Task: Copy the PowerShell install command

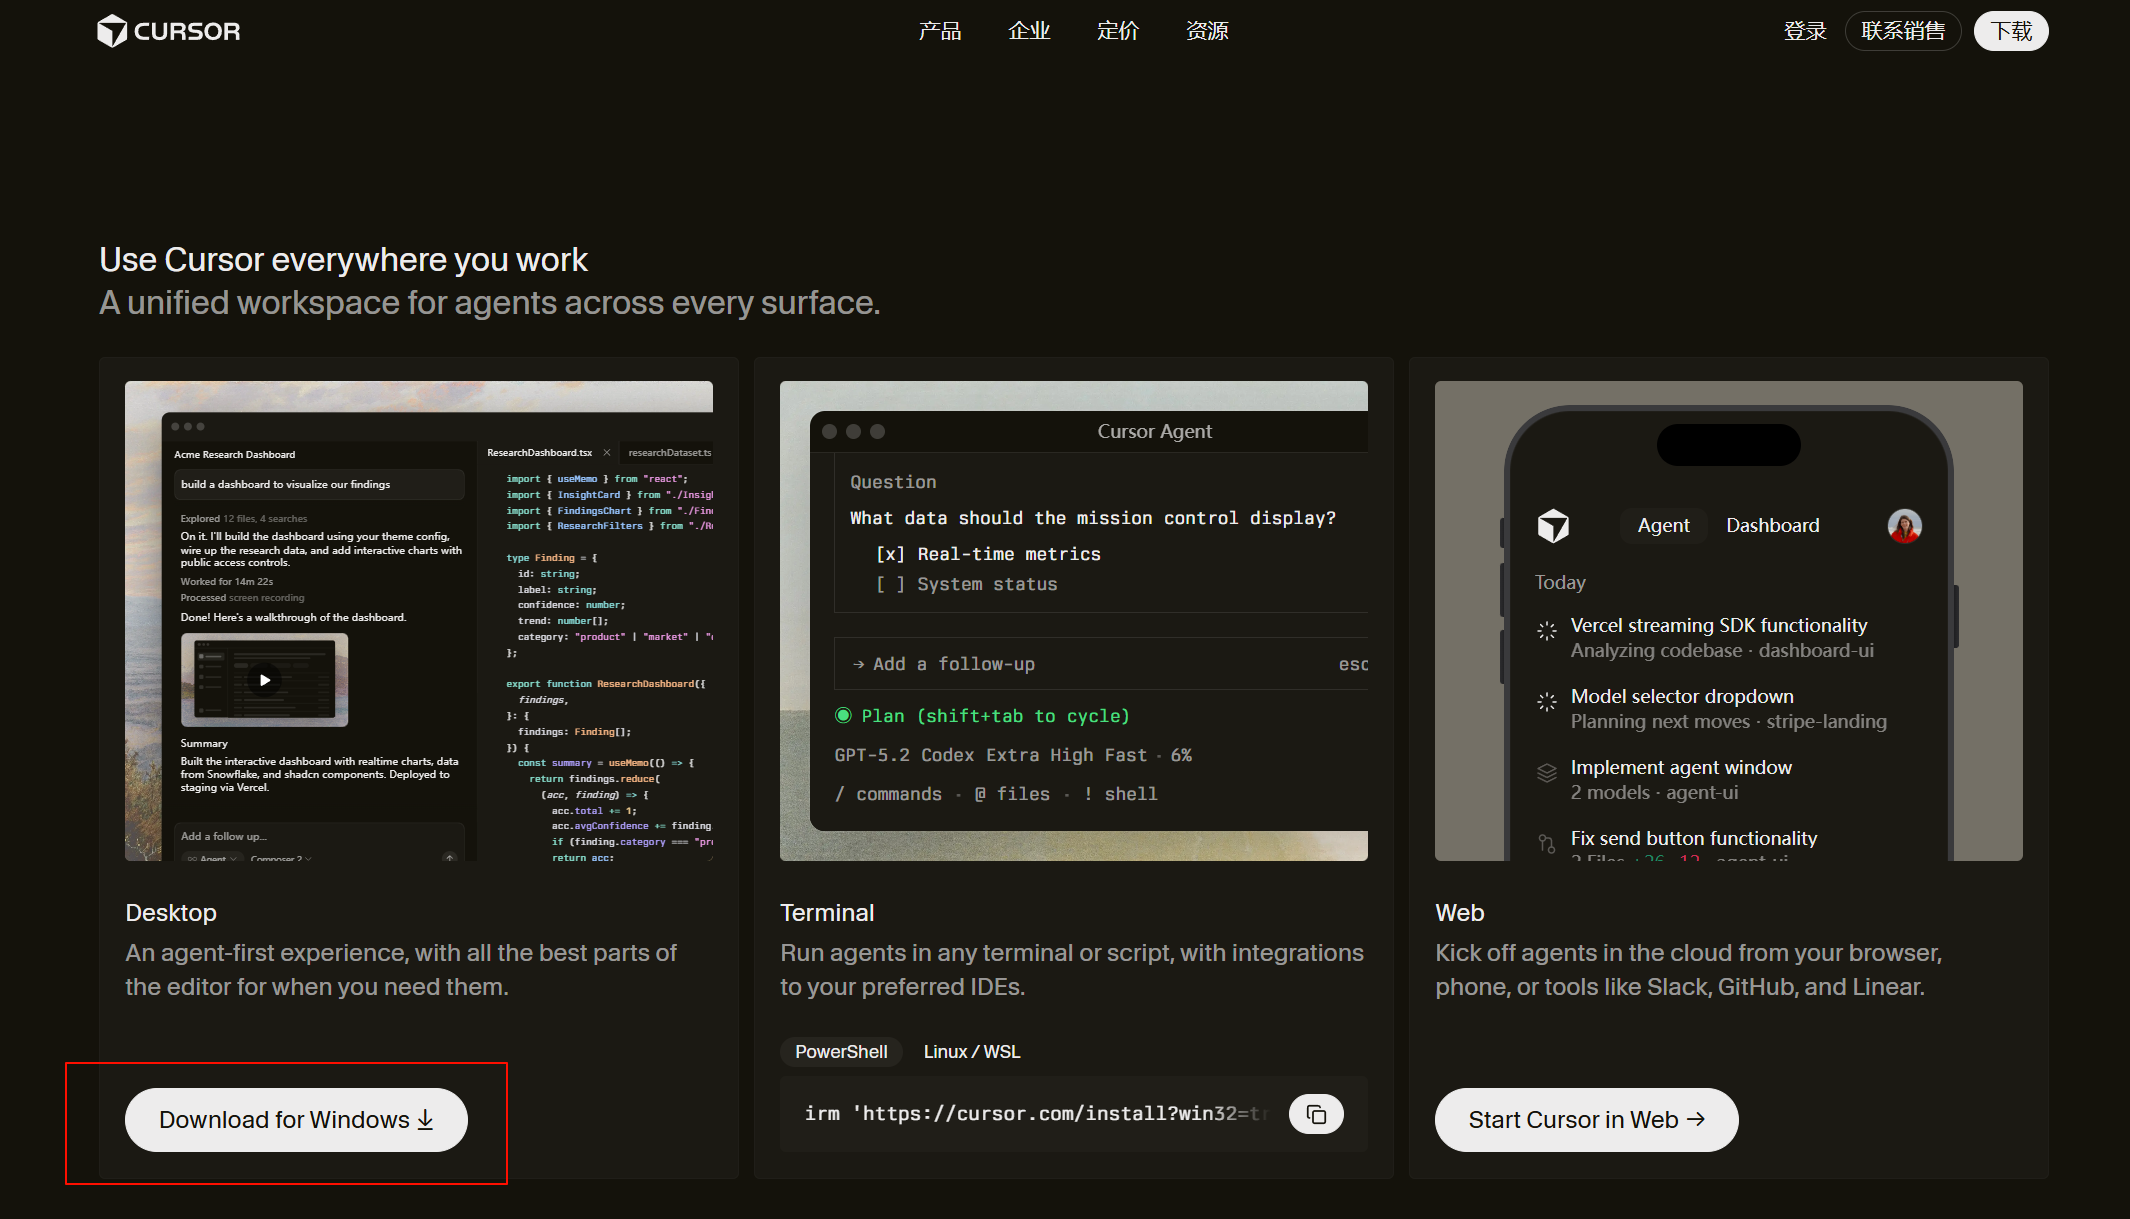Action: coord(1316,1114)
